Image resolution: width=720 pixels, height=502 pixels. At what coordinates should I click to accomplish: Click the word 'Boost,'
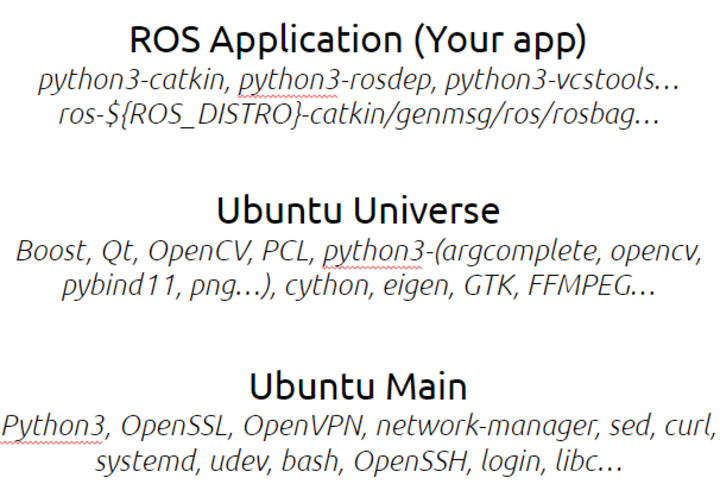[54, 251]
